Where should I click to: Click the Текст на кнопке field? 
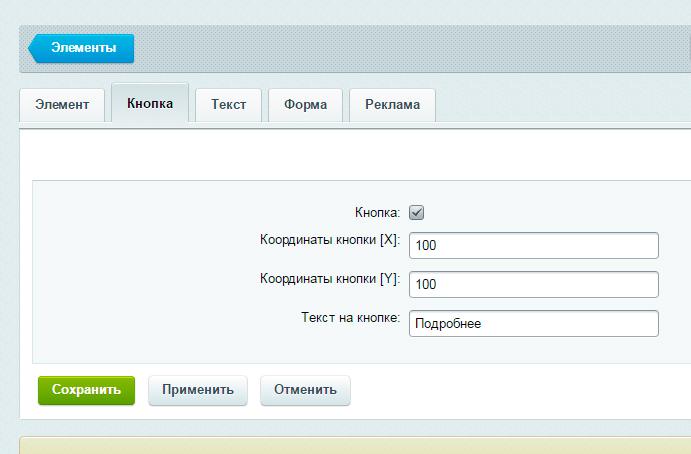point(533,324)
